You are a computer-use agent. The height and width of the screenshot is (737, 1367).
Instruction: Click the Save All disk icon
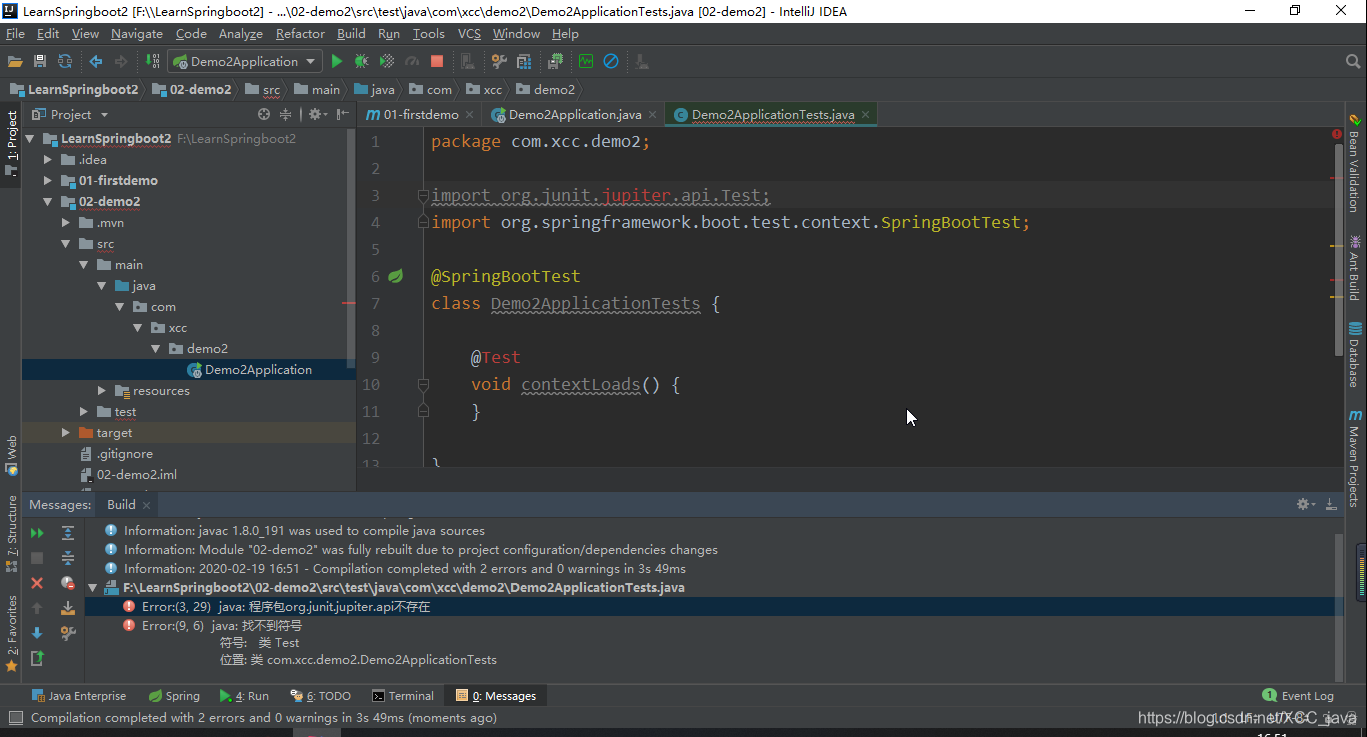tap(40, 61)
